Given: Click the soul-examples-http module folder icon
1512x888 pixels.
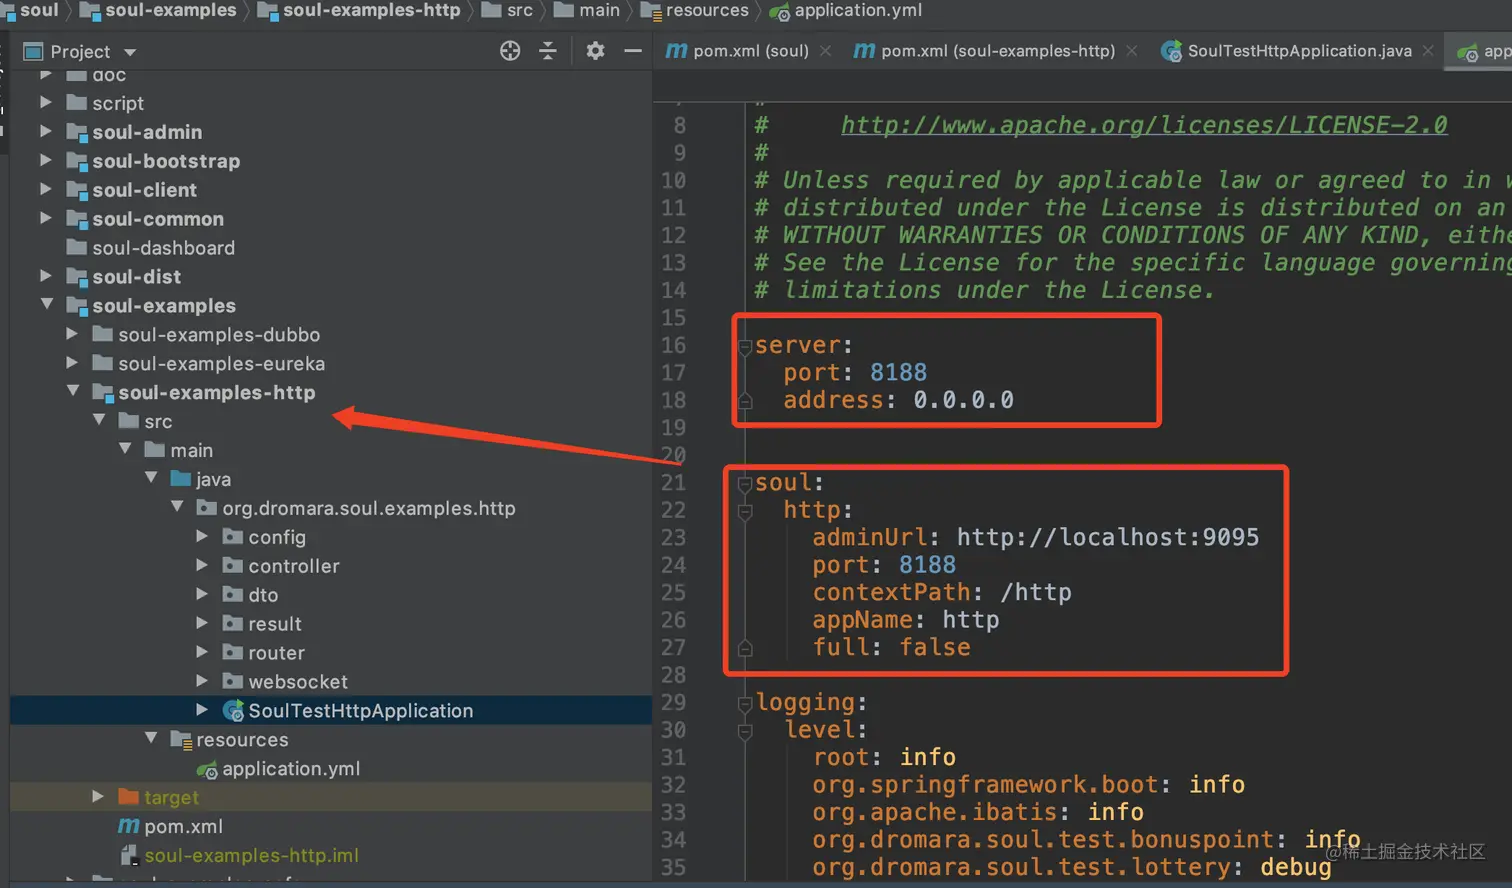Looking at the screenshot, I should [103, 392].
